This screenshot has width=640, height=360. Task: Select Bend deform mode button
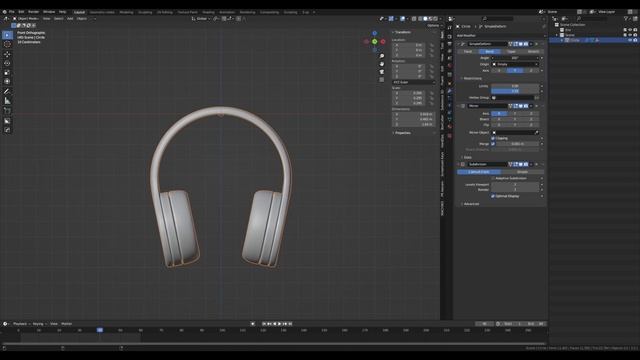click(x=489, y=52)
